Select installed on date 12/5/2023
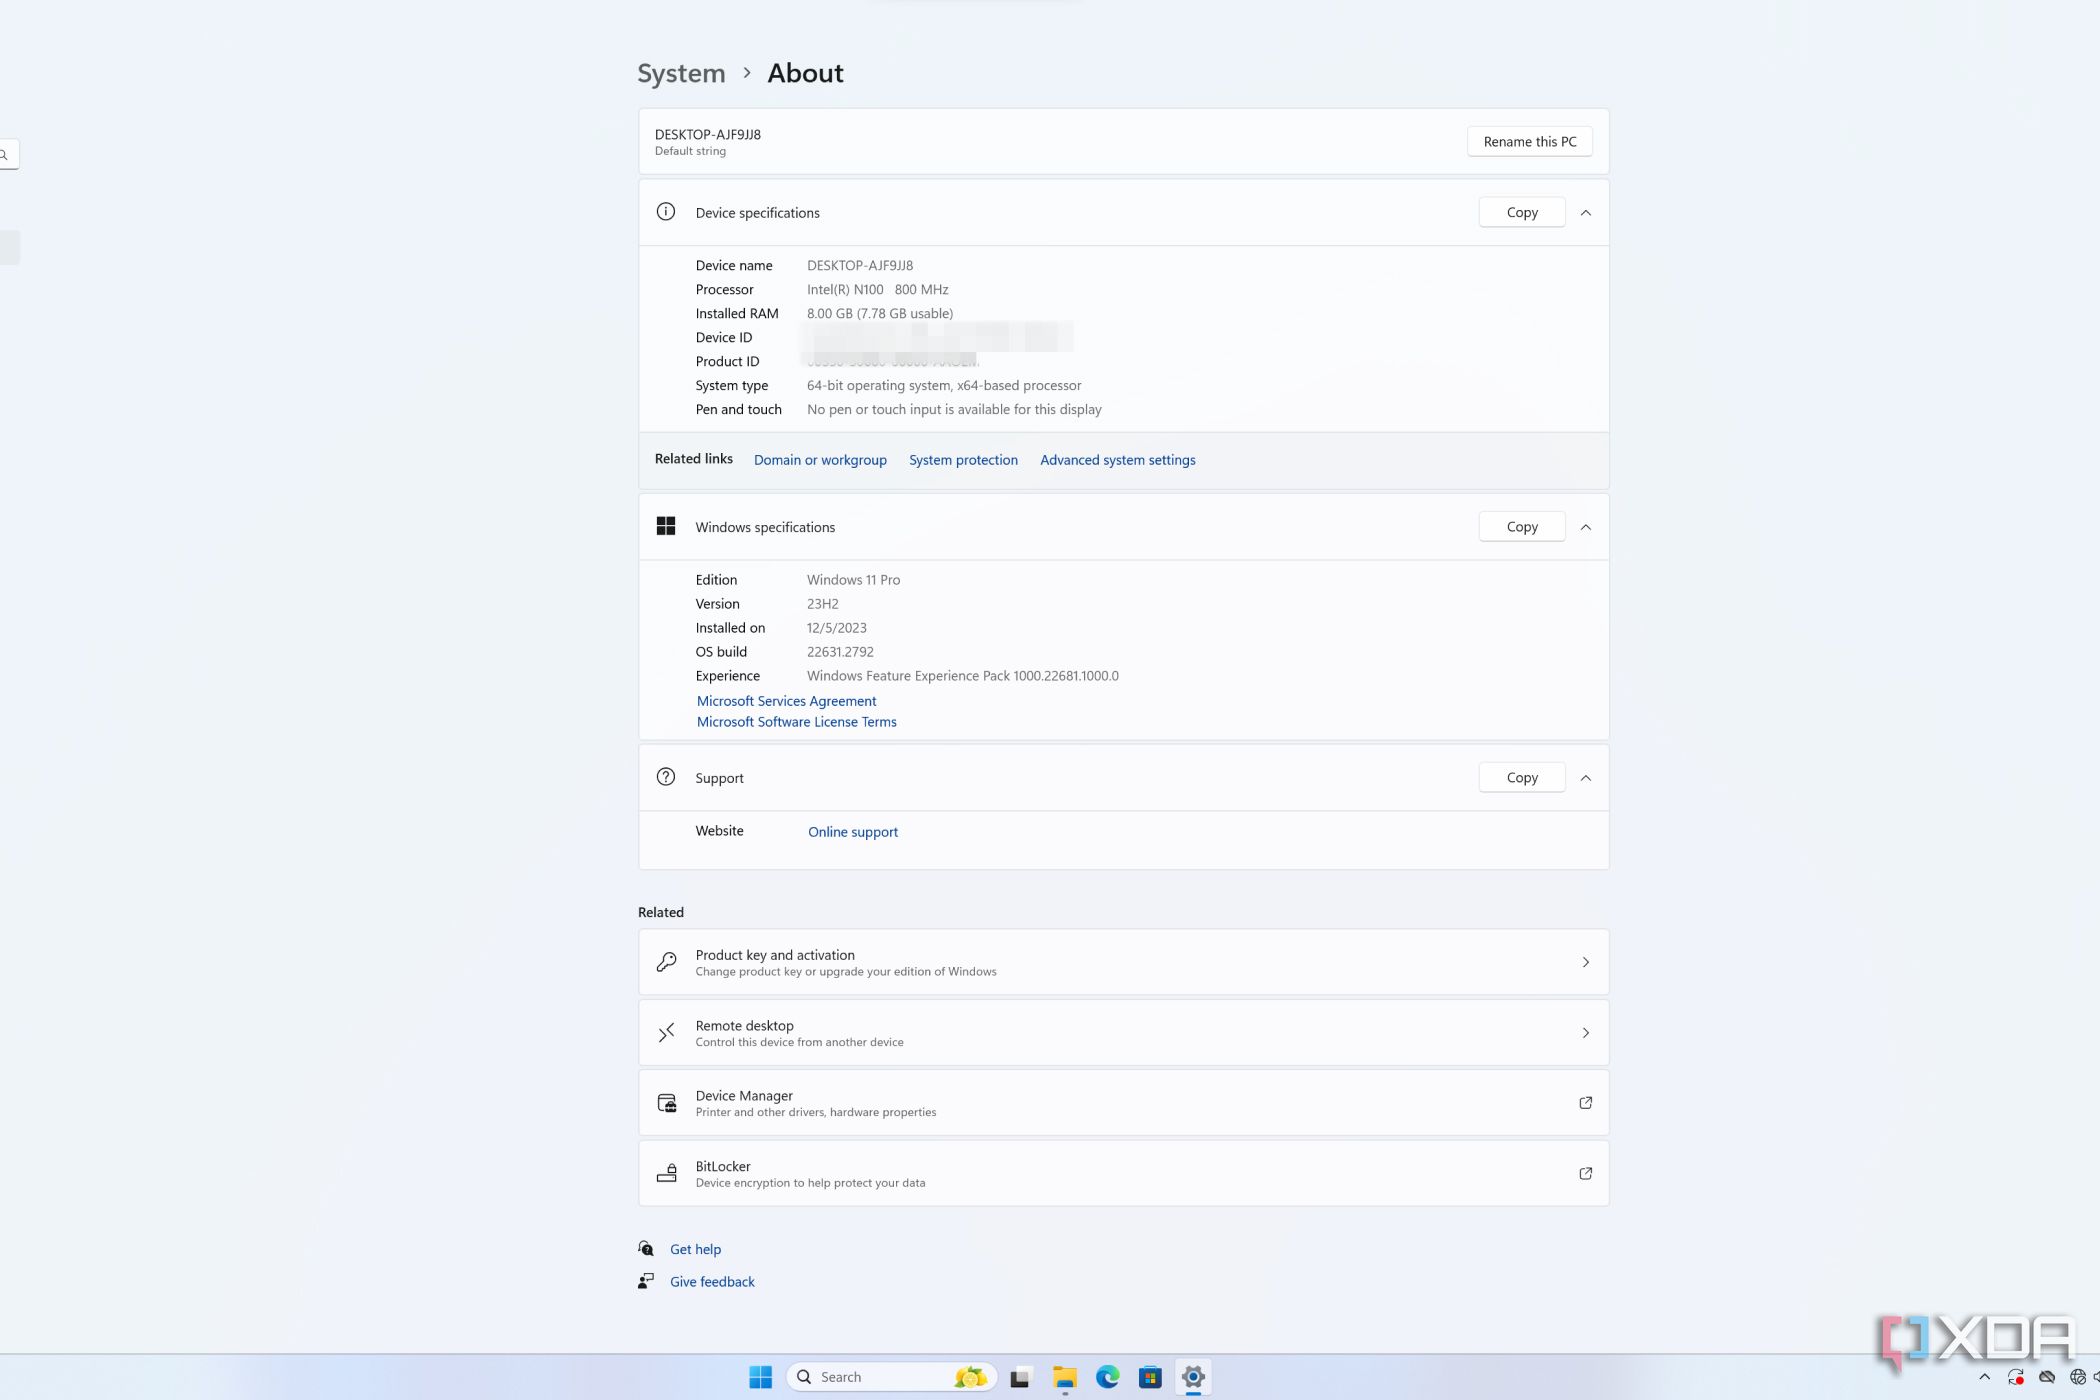 (x=836, y=628)
